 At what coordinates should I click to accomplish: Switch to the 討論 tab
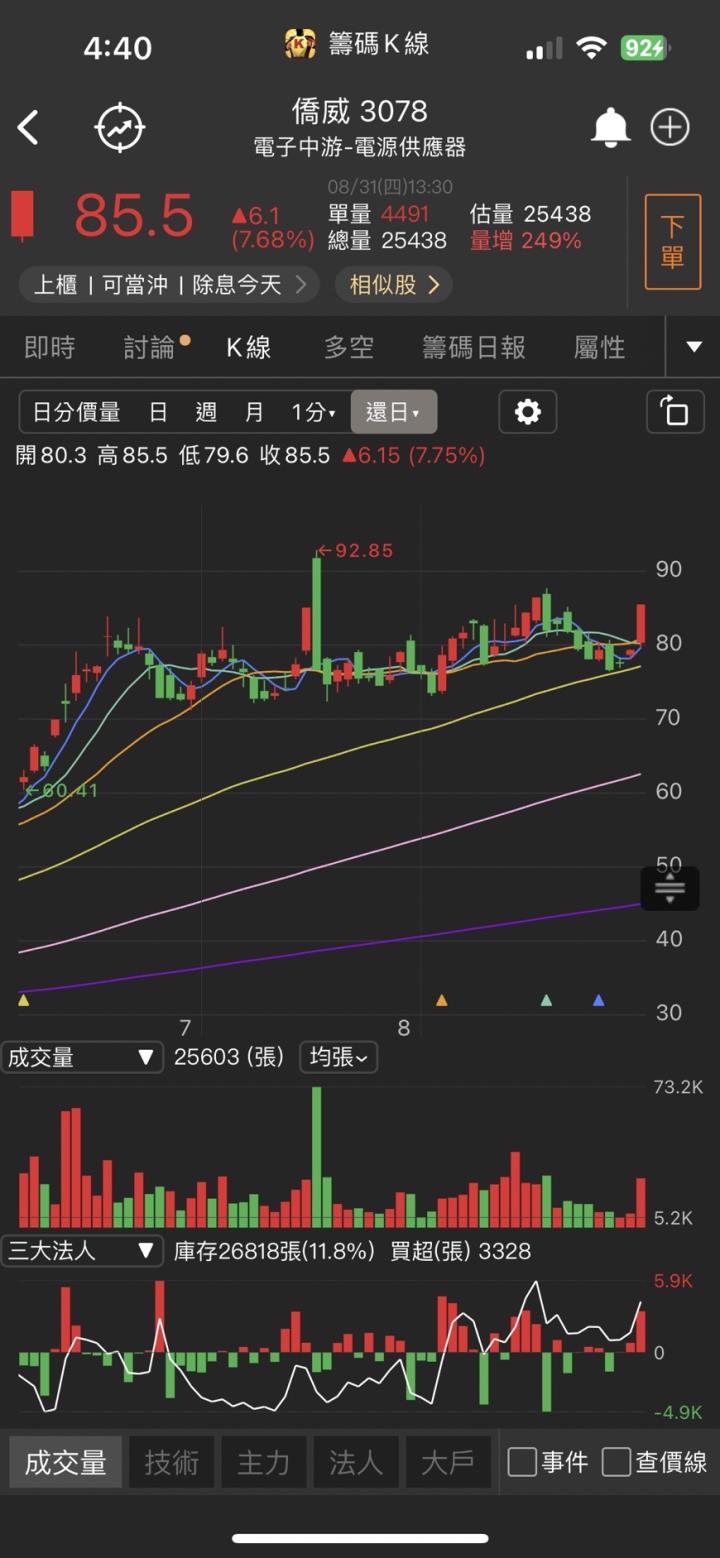[150, 347]
